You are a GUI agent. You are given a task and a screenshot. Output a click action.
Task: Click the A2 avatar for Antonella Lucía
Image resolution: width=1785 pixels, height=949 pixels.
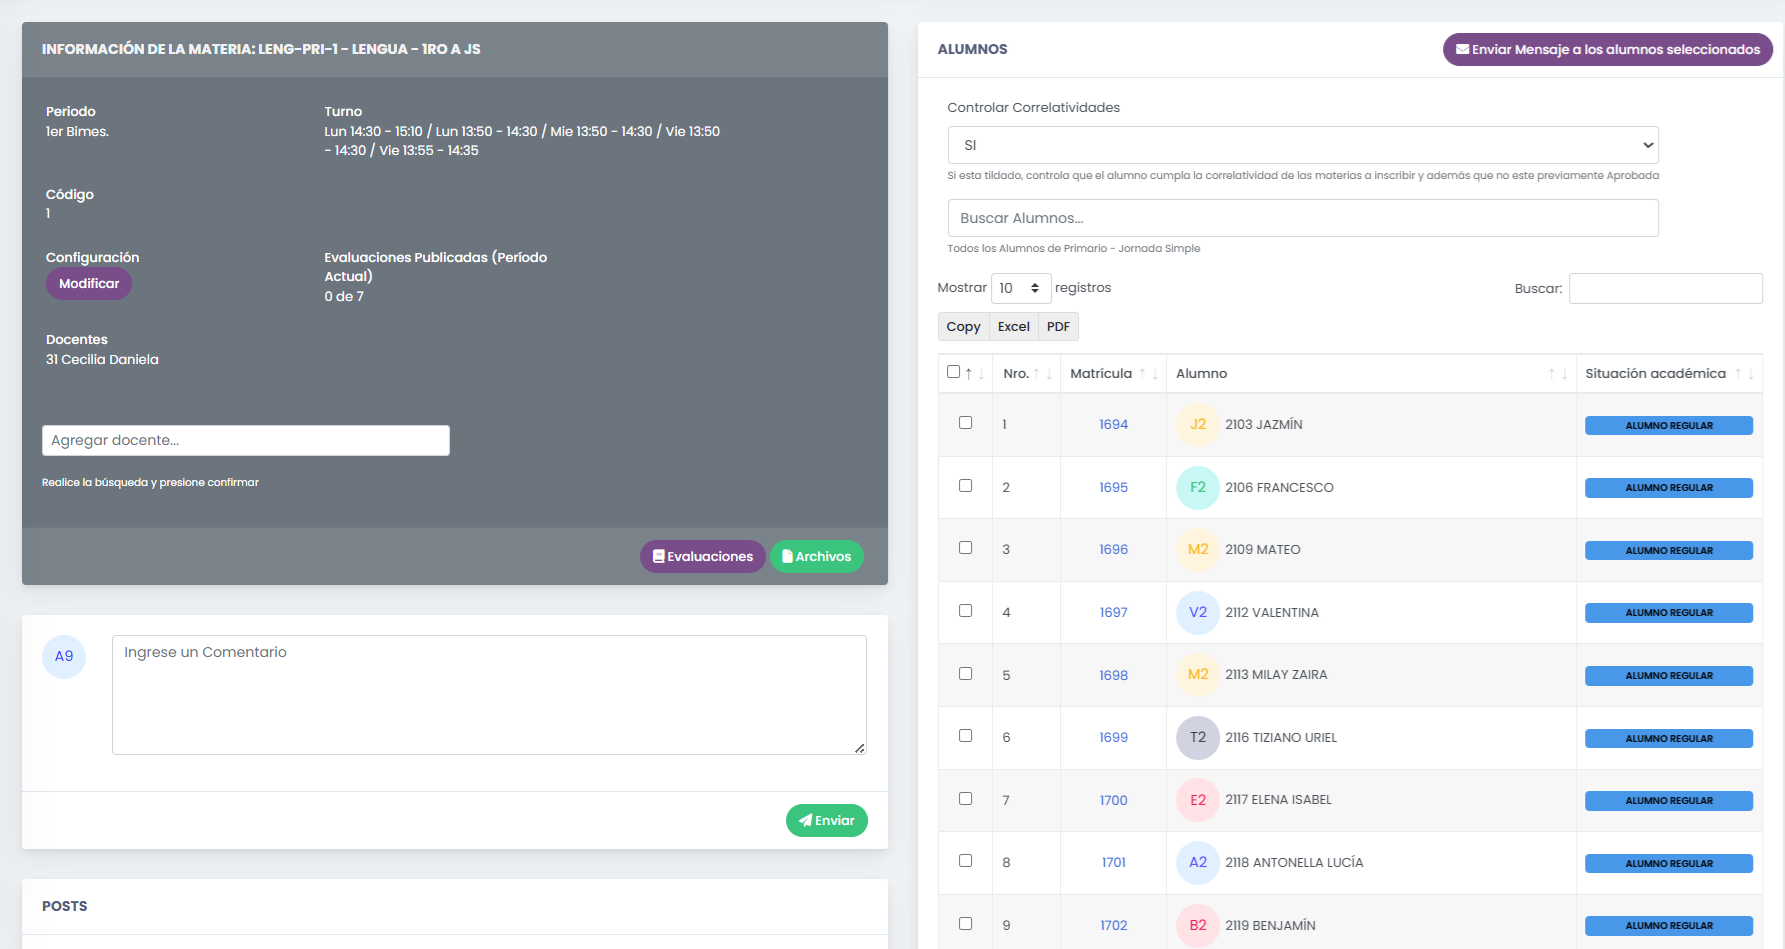tap(1197, 863)
